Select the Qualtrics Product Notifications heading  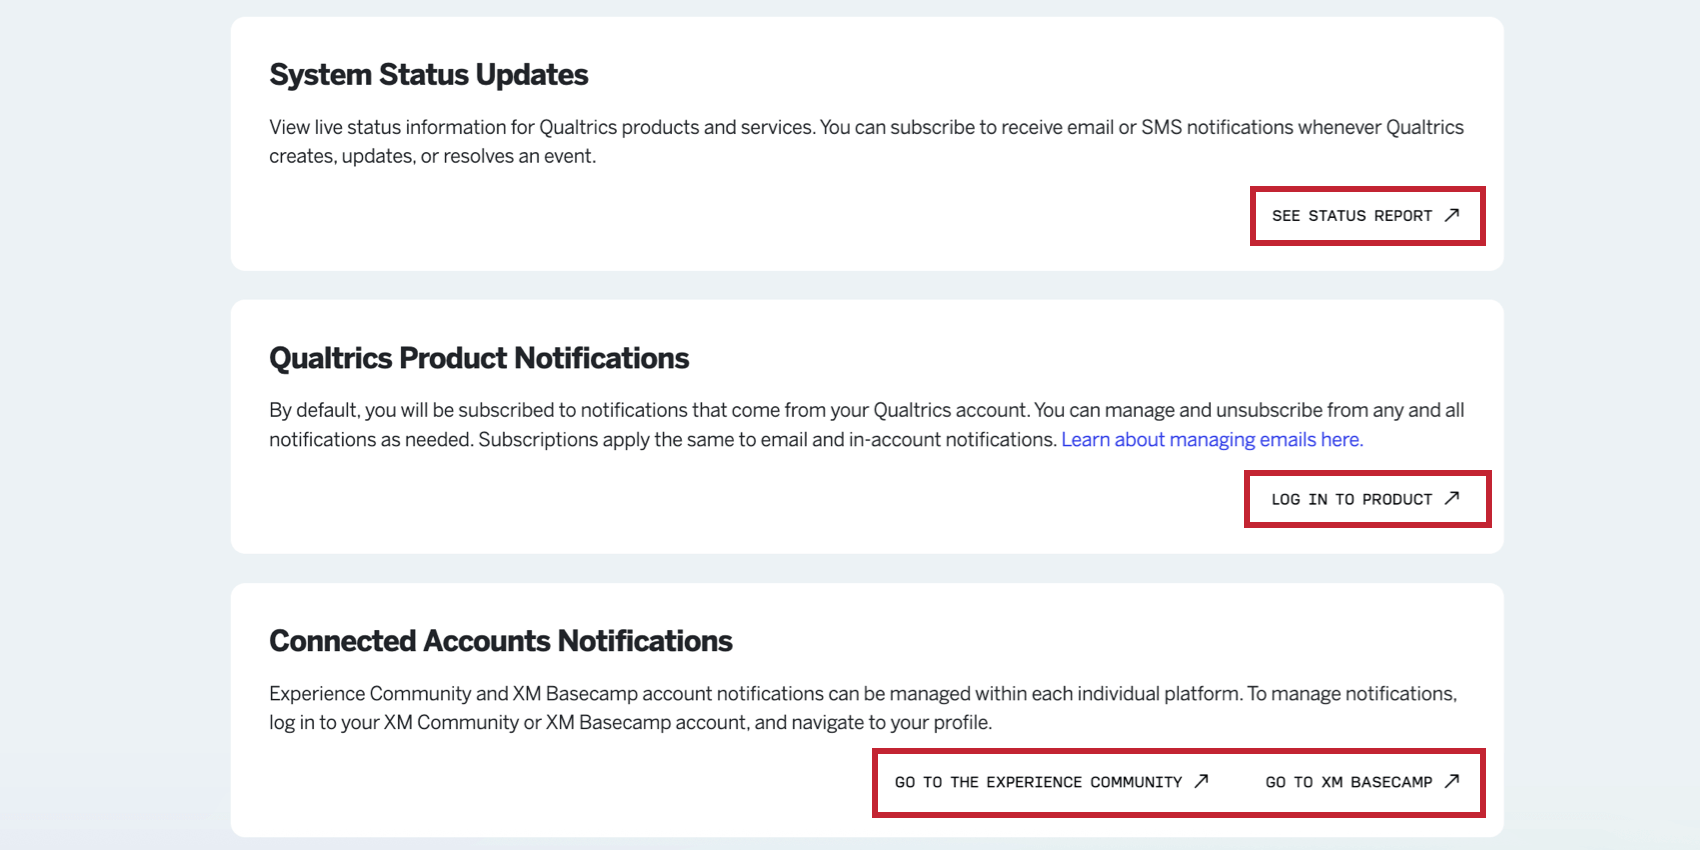coord(479,357)
